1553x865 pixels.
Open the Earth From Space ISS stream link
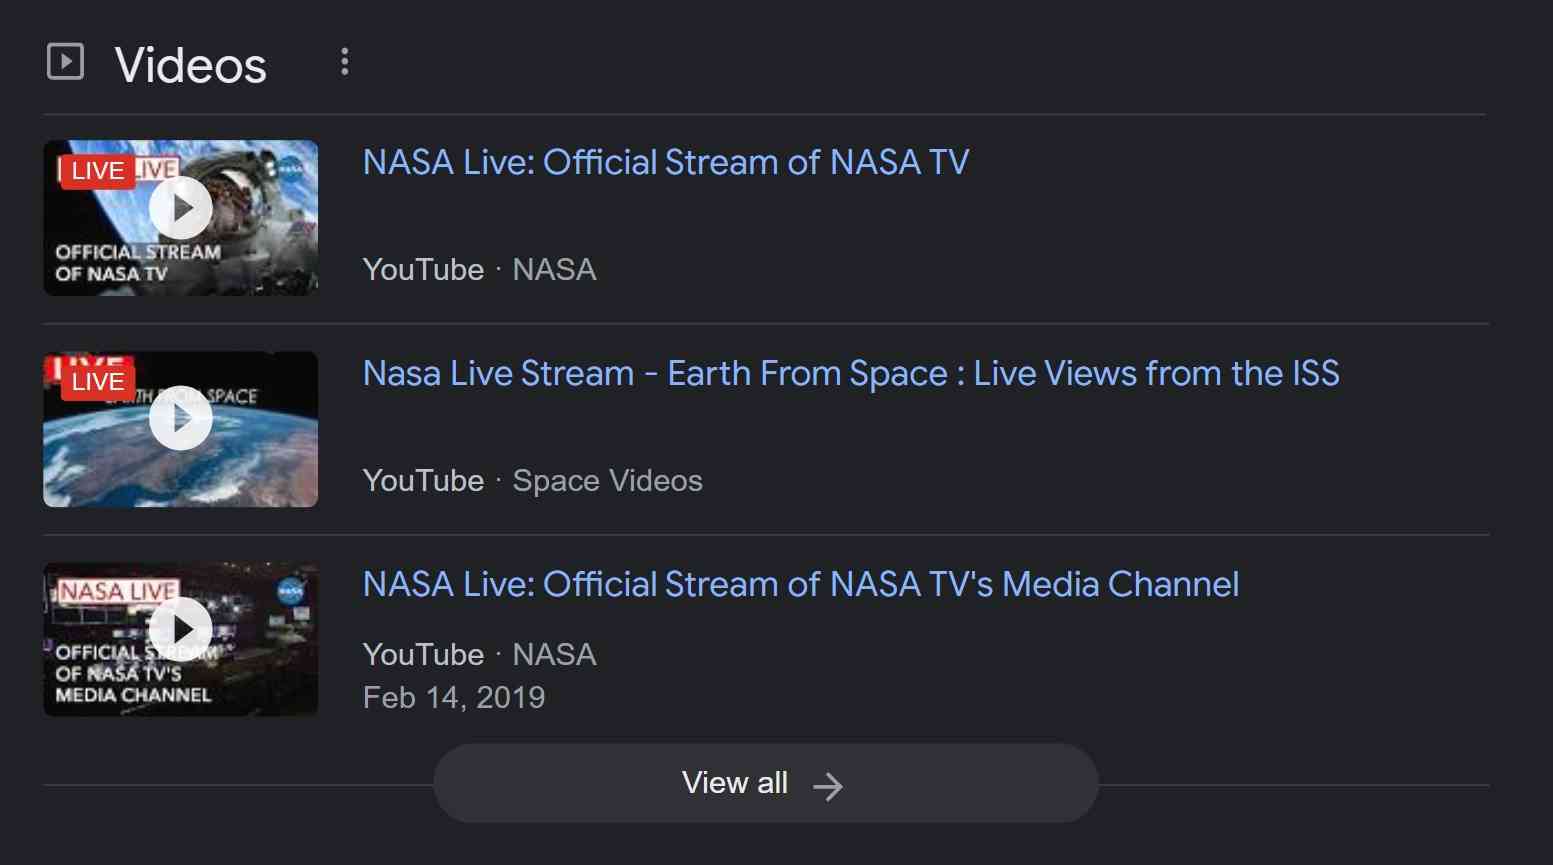[850, 373]
